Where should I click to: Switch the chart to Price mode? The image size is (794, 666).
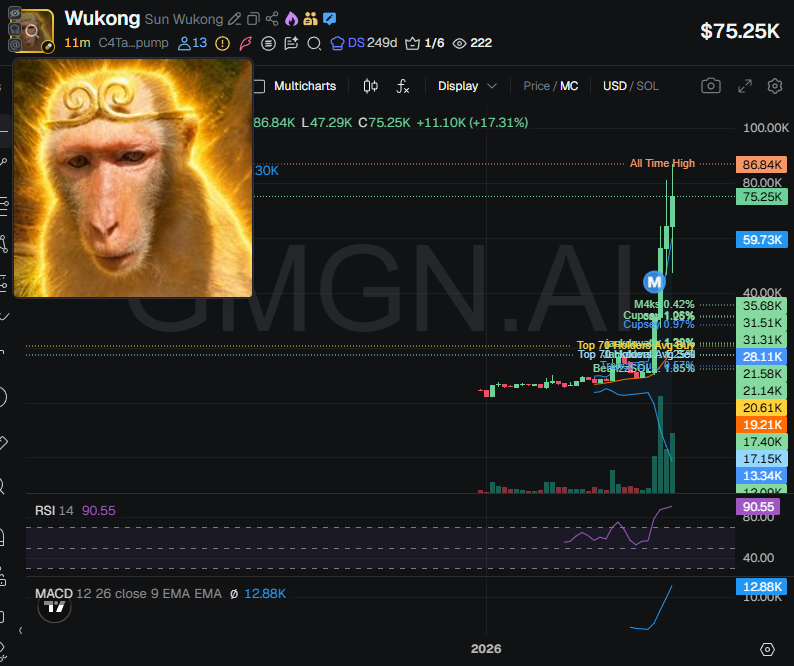point(536,86)
